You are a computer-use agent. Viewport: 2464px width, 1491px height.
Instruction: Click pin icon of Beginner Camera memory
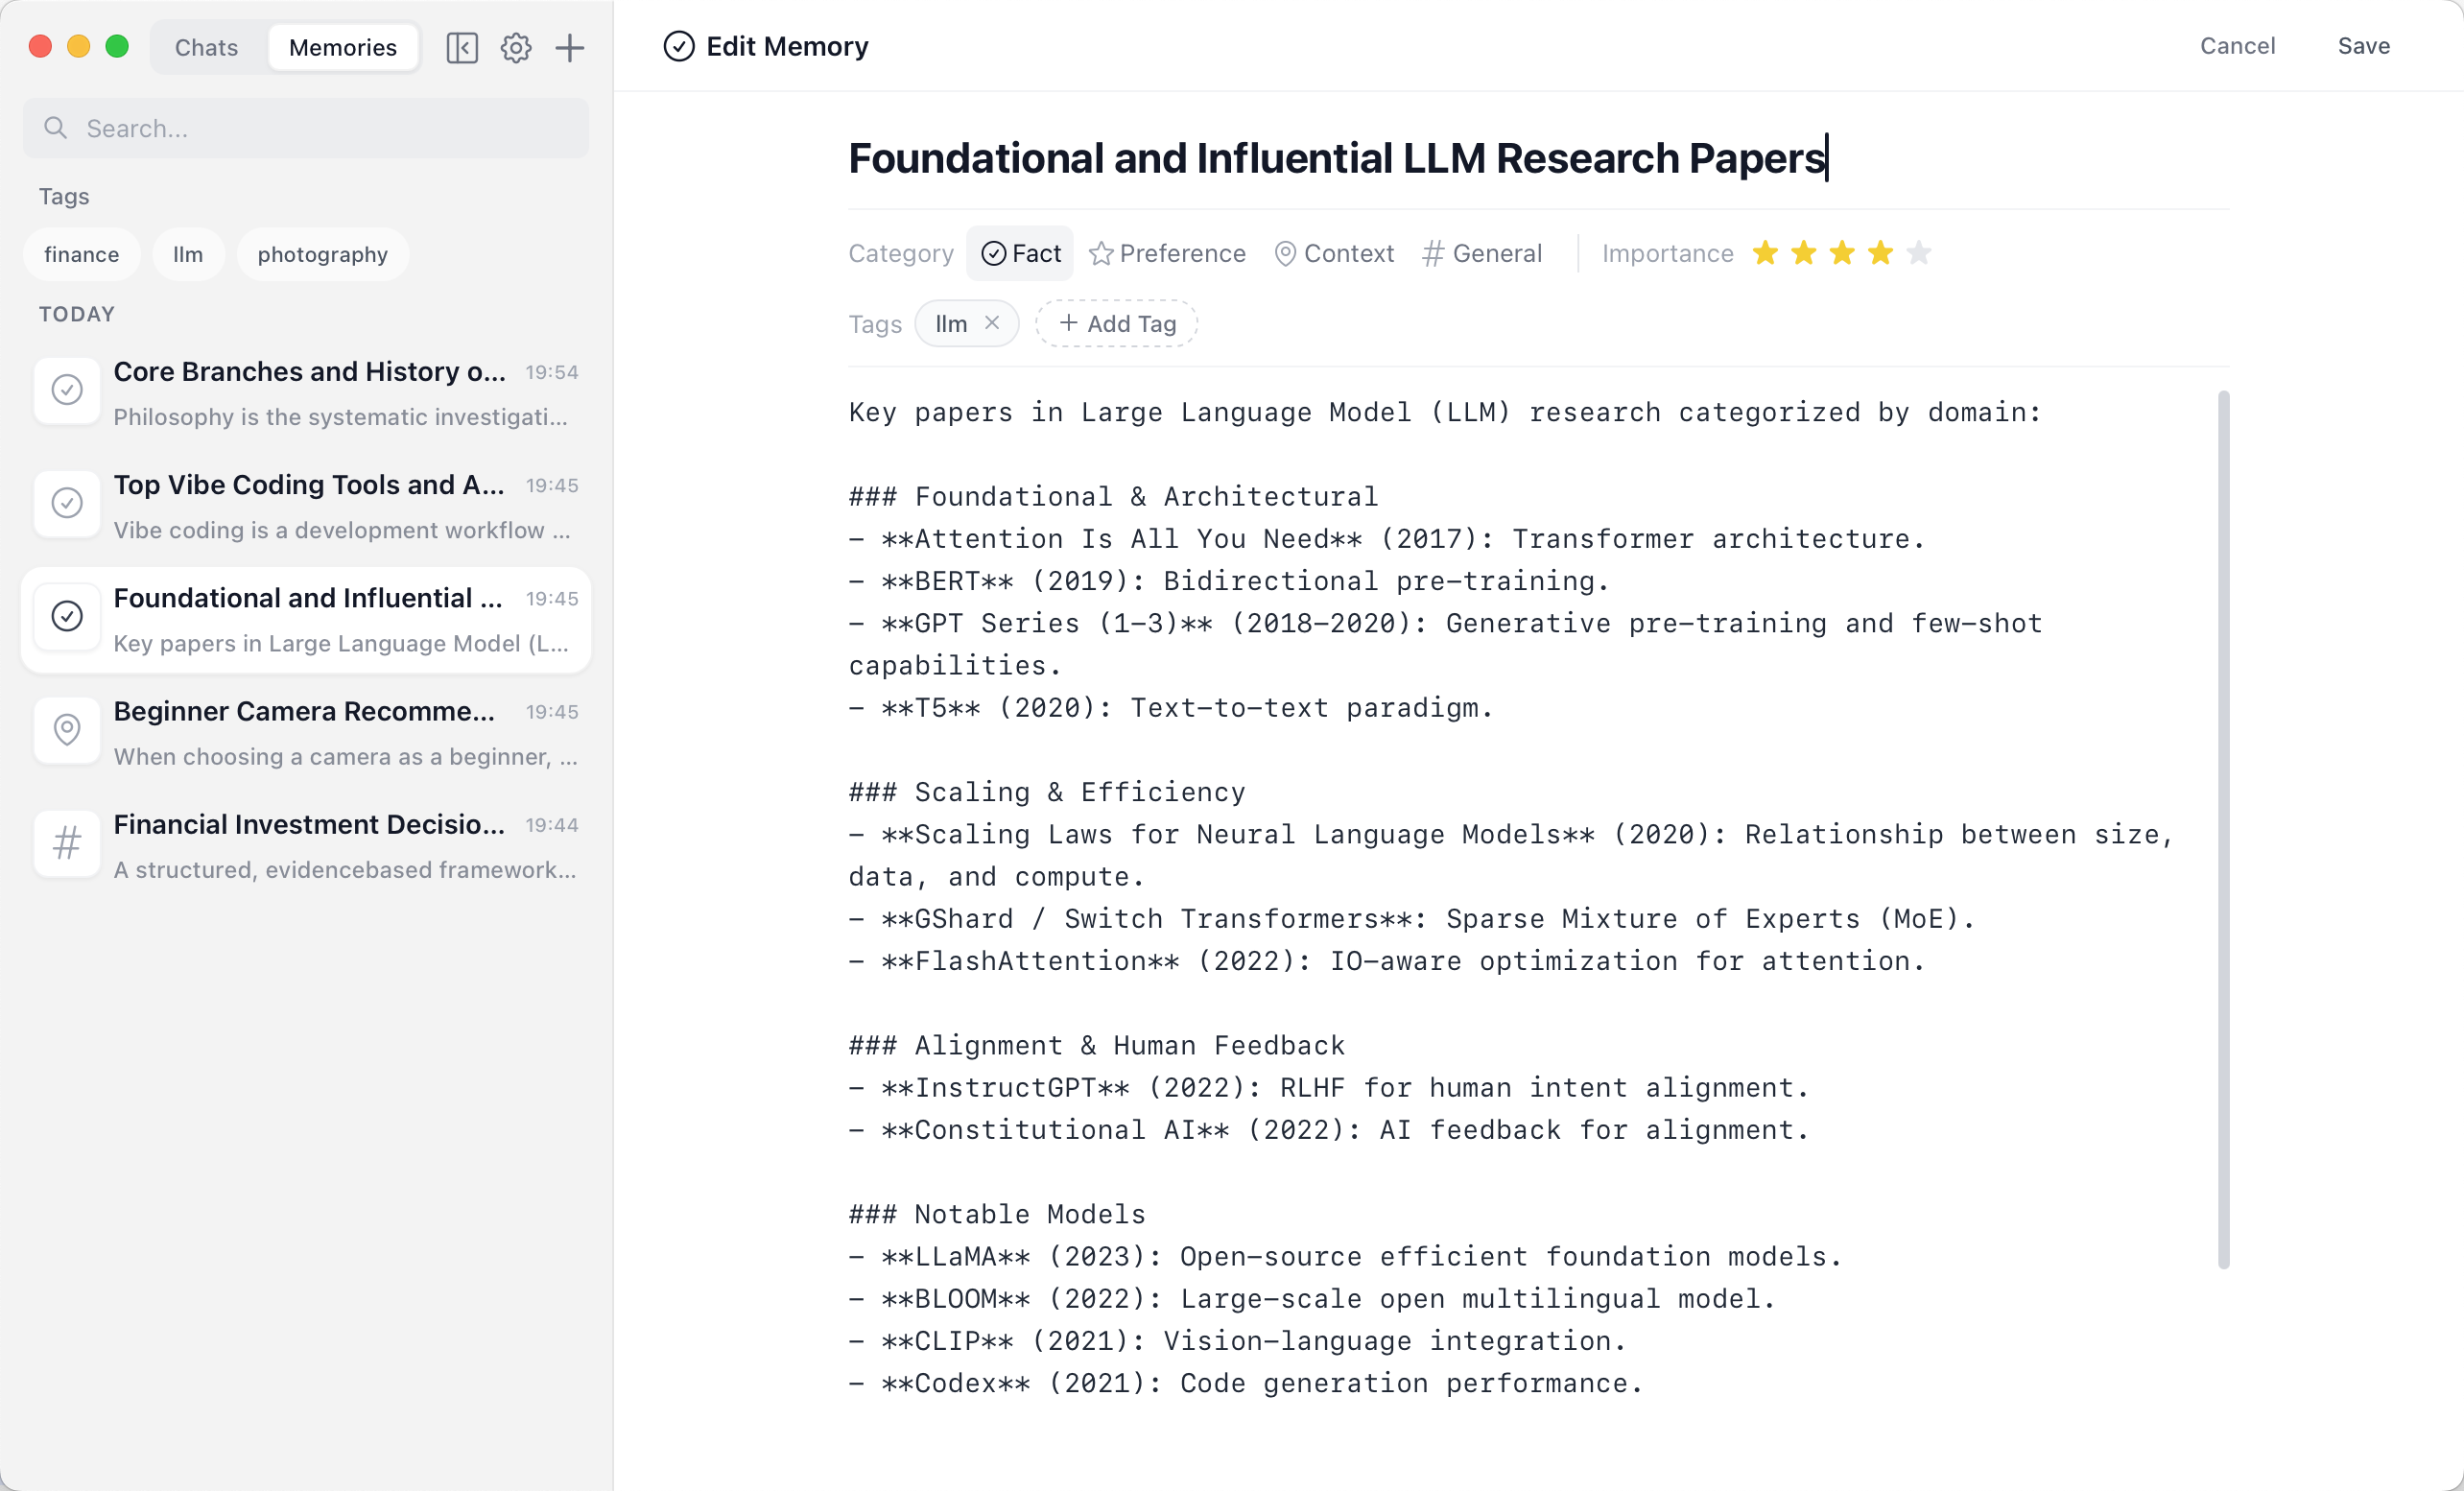pyautogui.click(x=67, y=730)
